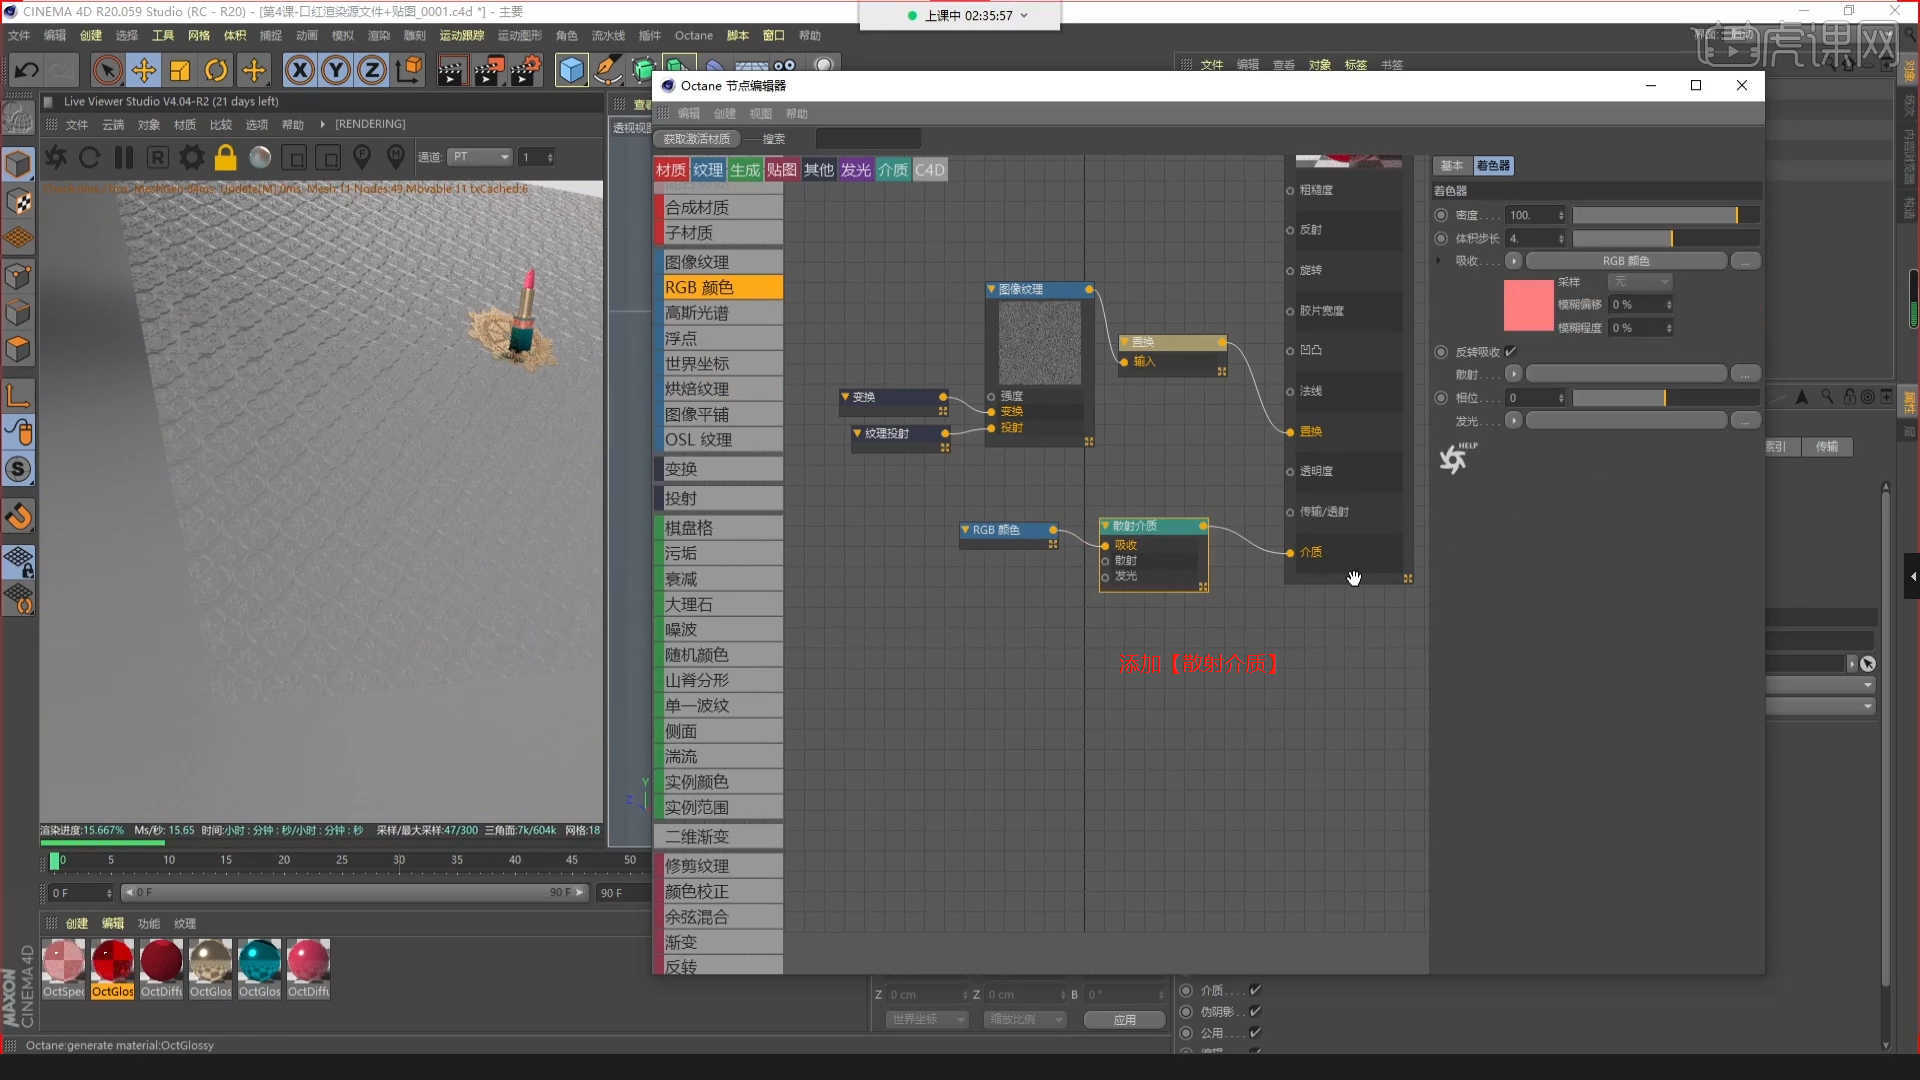Collapse the RGB 颜色 node triangle
1920x1080 pixels.
coord(965,530)
